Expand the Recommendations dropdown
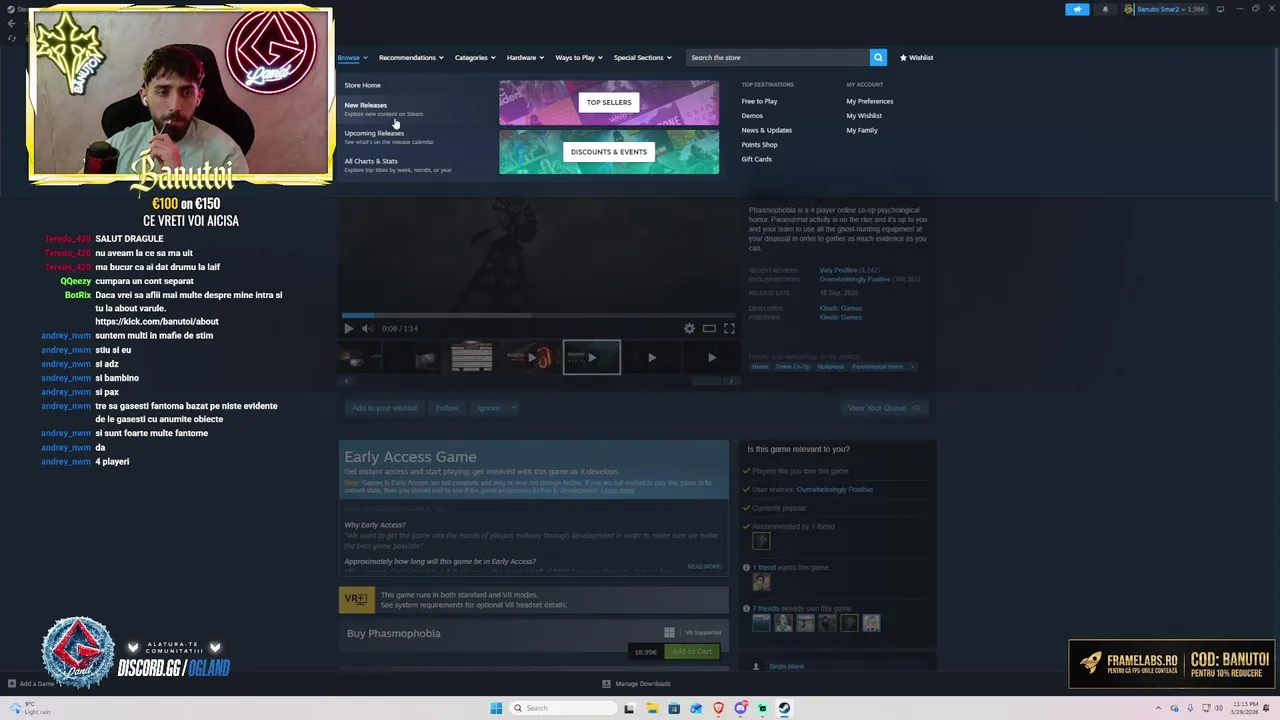The height and width of the screenshot is (720, 1280). (411, 57)
